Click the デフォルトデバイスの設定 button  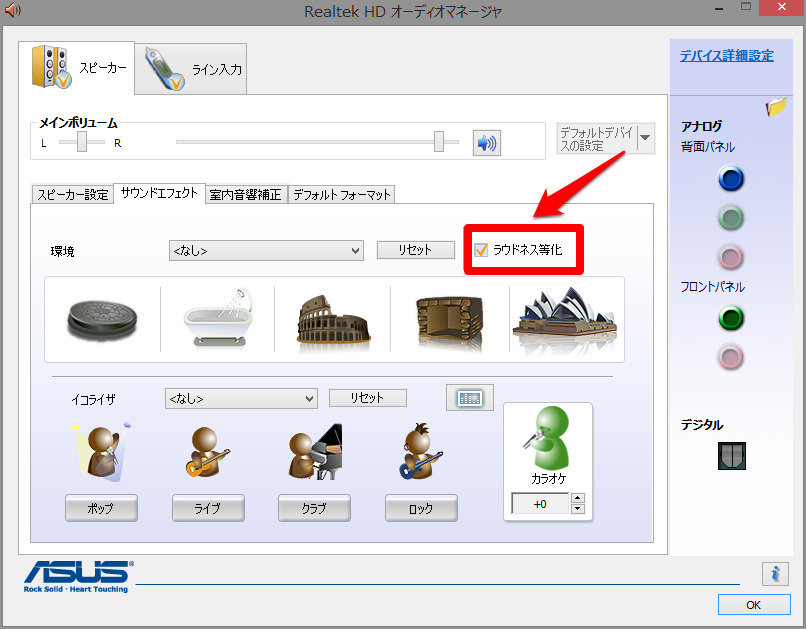(x=597, y=139)
